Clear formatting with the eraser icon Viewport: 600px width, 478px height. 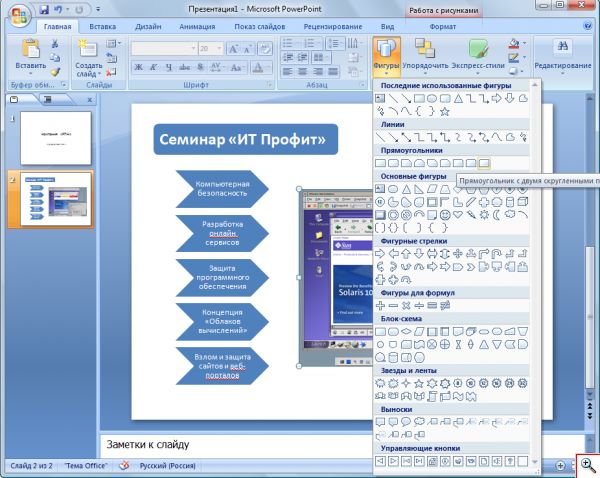(265, 49)
